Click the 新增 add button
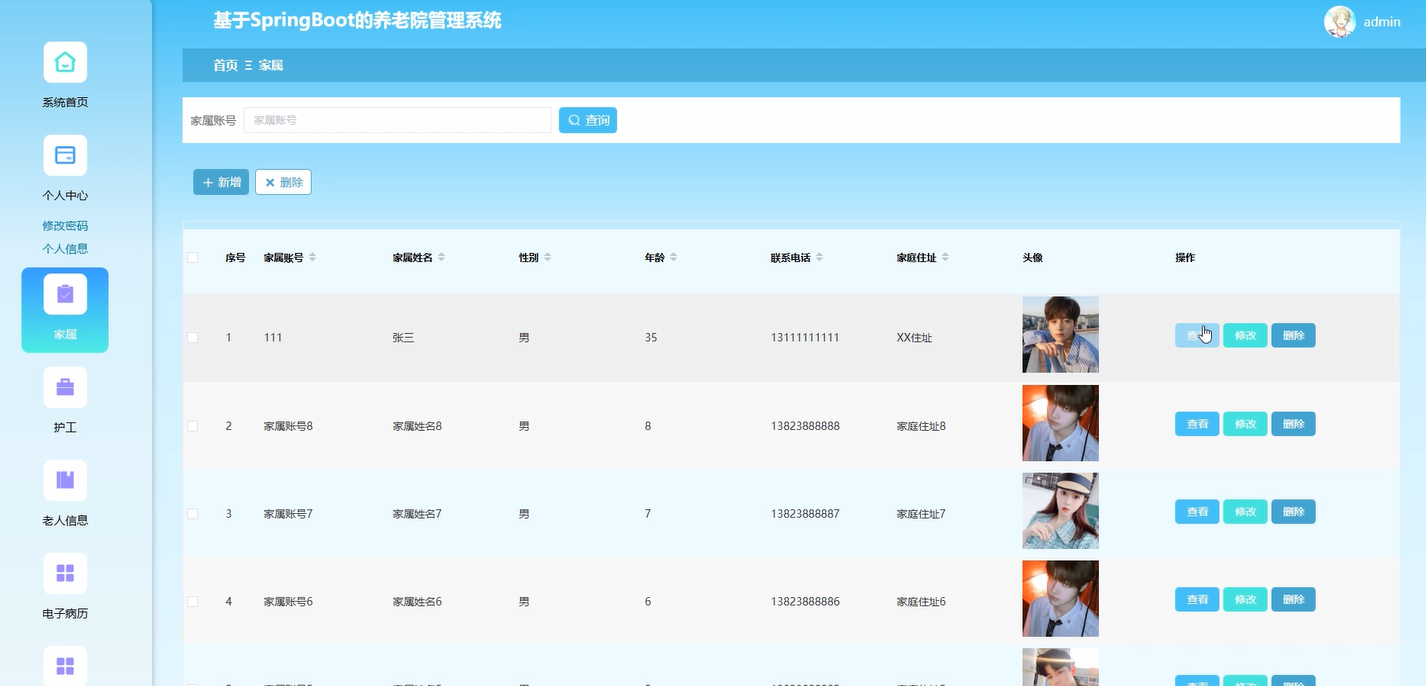Screen dimensions: 1426x686 221,182
